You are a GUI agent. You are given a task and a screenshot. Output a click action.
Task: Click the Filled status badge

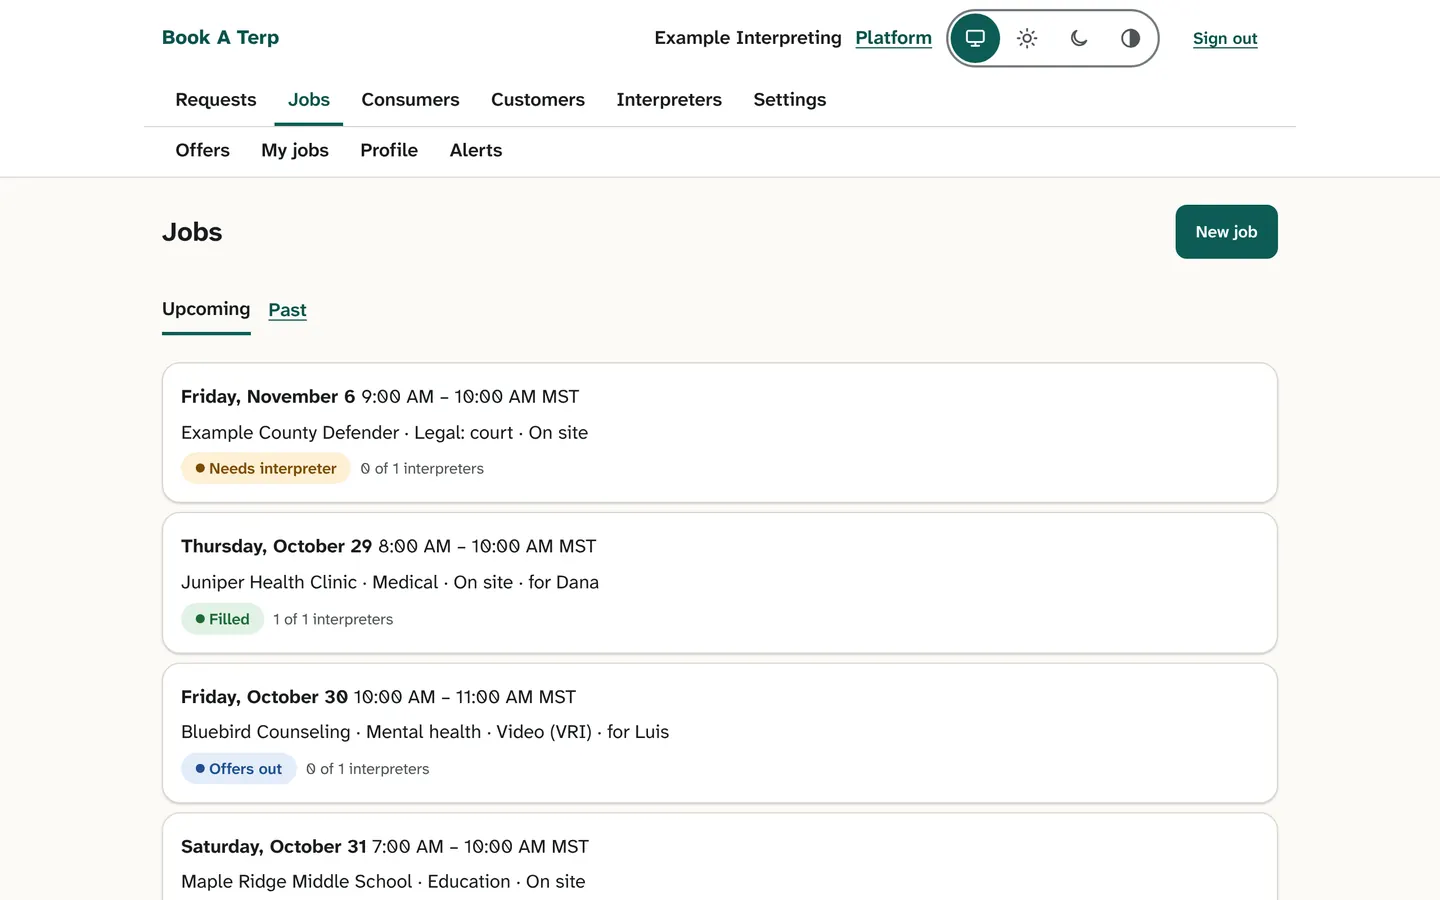(x=222, y=619)
